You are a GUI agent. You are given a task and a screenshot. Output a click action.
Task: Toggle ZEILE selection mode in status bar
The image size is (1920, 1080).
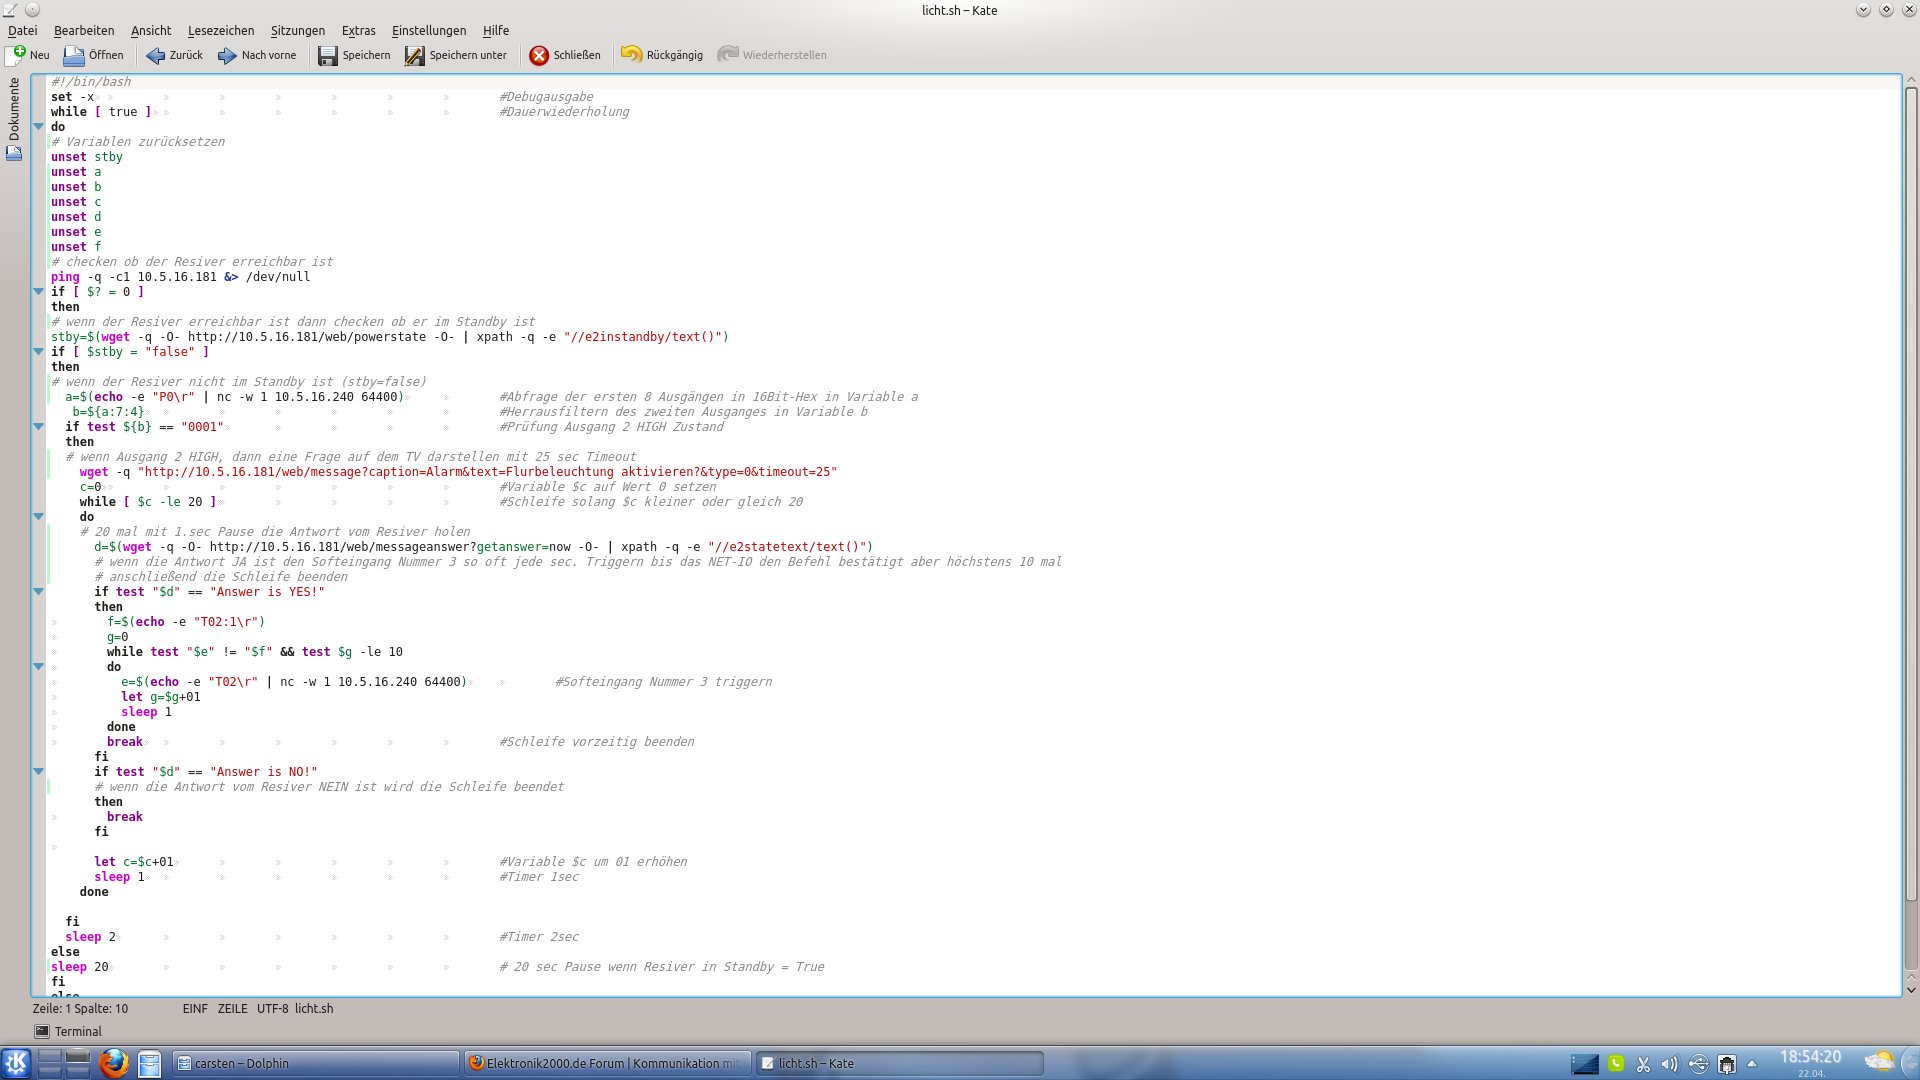(232, 1008)
